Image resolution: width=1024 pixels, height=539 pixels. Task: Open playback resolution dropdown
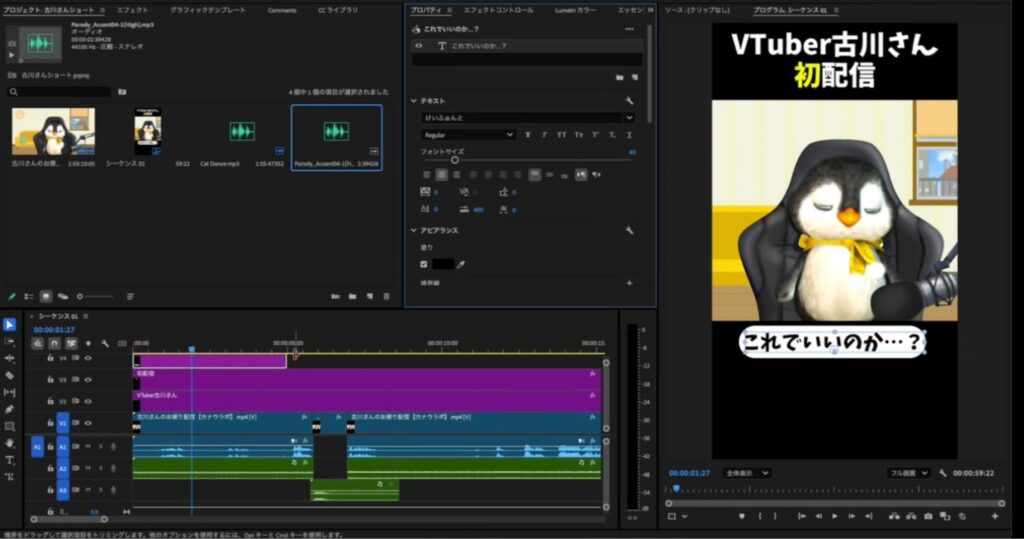908,472
